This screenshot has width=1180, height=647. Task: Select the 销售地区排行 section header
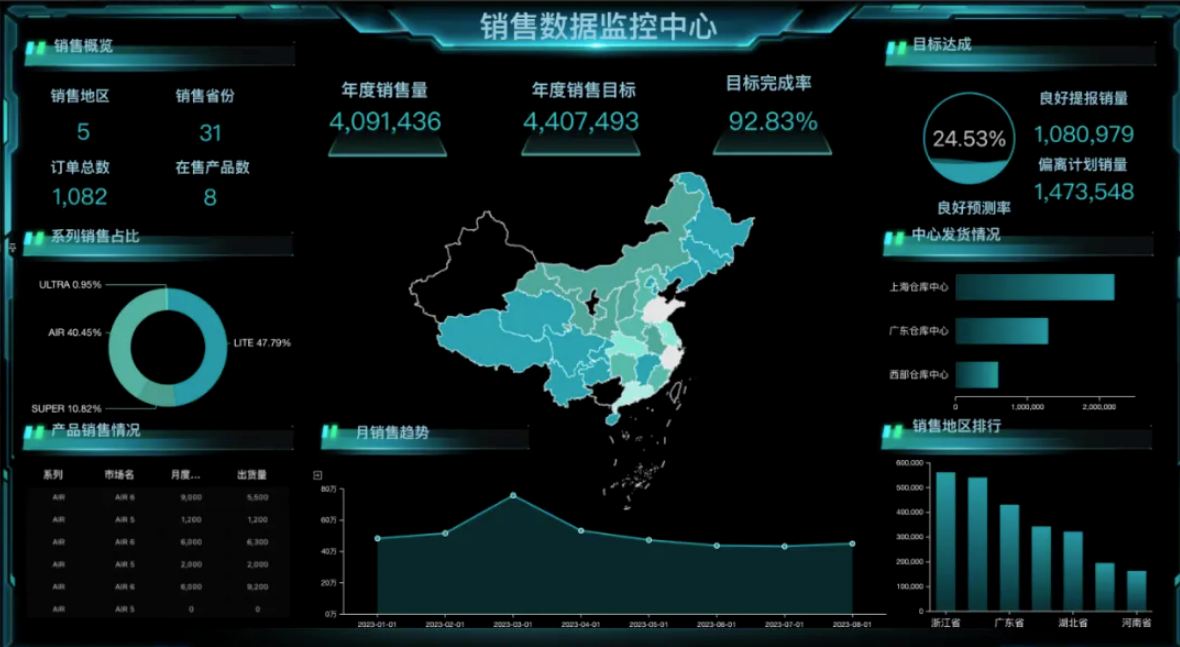956,426
